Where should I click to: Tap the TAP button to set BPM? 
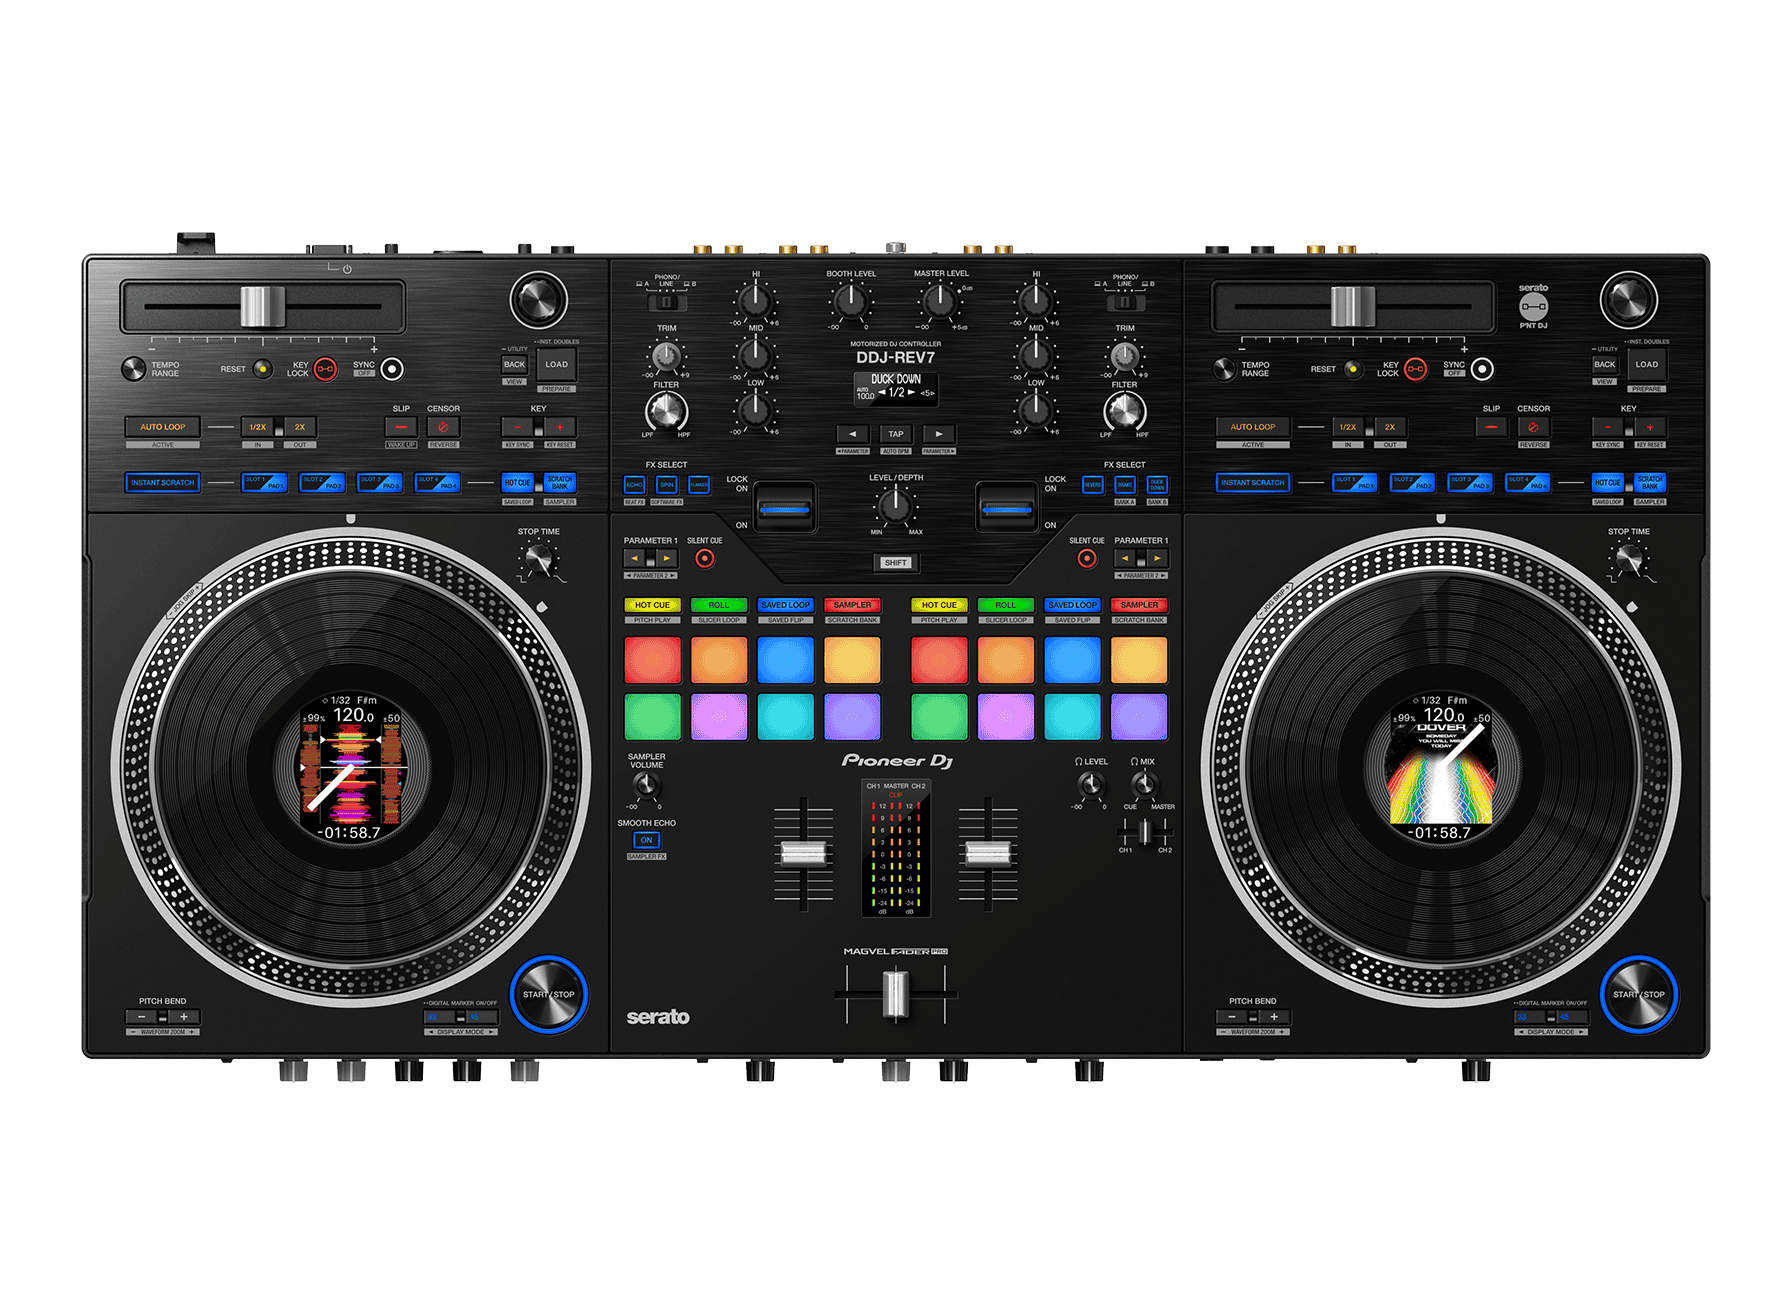tap(895, 433)
